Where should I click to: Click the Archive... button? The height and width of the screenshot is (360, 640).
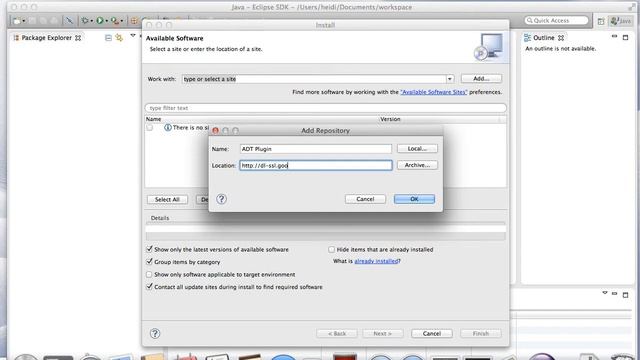[417, 165]
